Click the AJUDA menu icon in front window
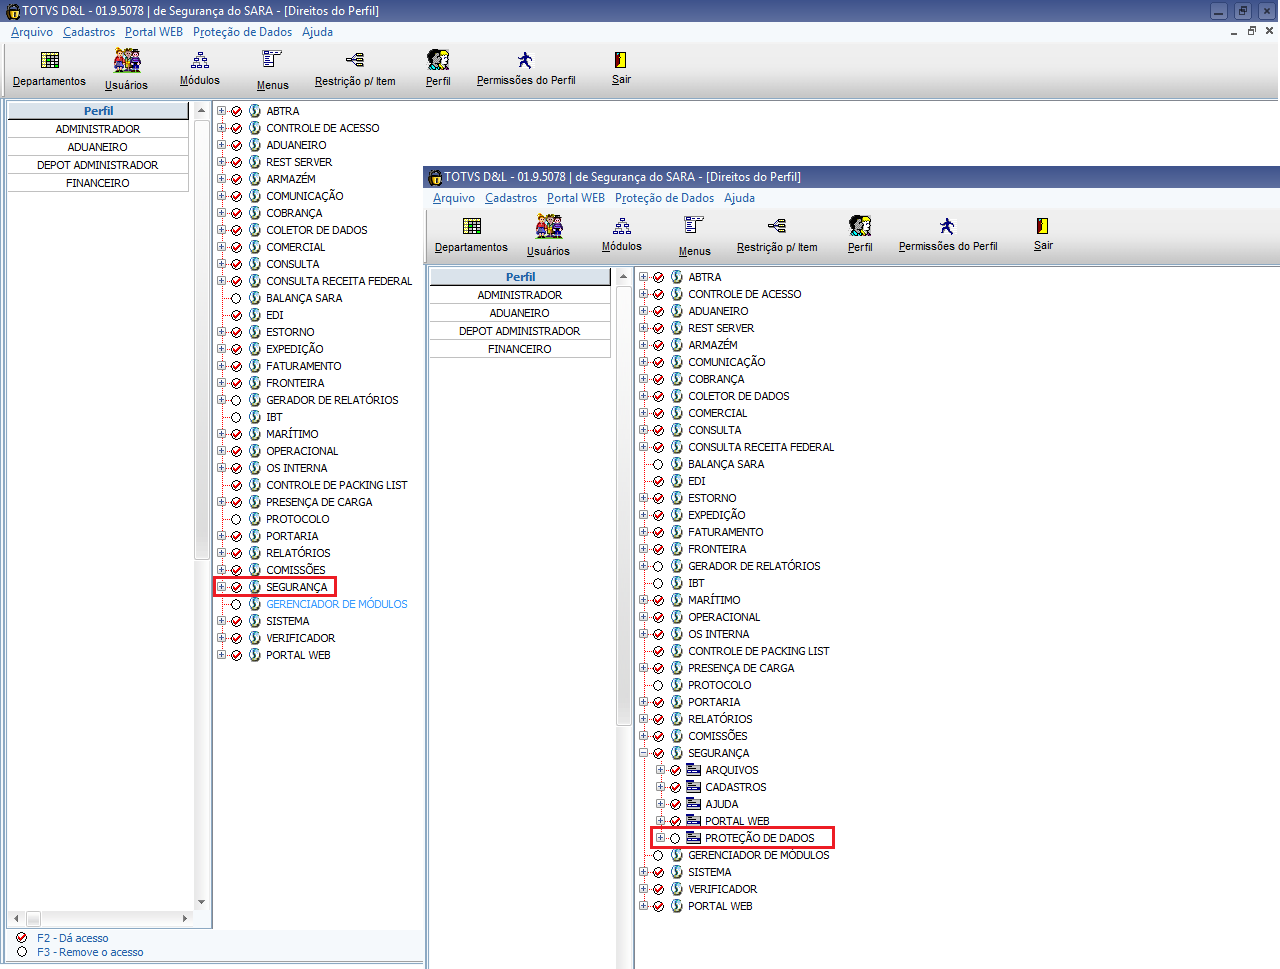Image resolution: width=1280 pixels, height=969 pixels. click(x=694, y=804)
